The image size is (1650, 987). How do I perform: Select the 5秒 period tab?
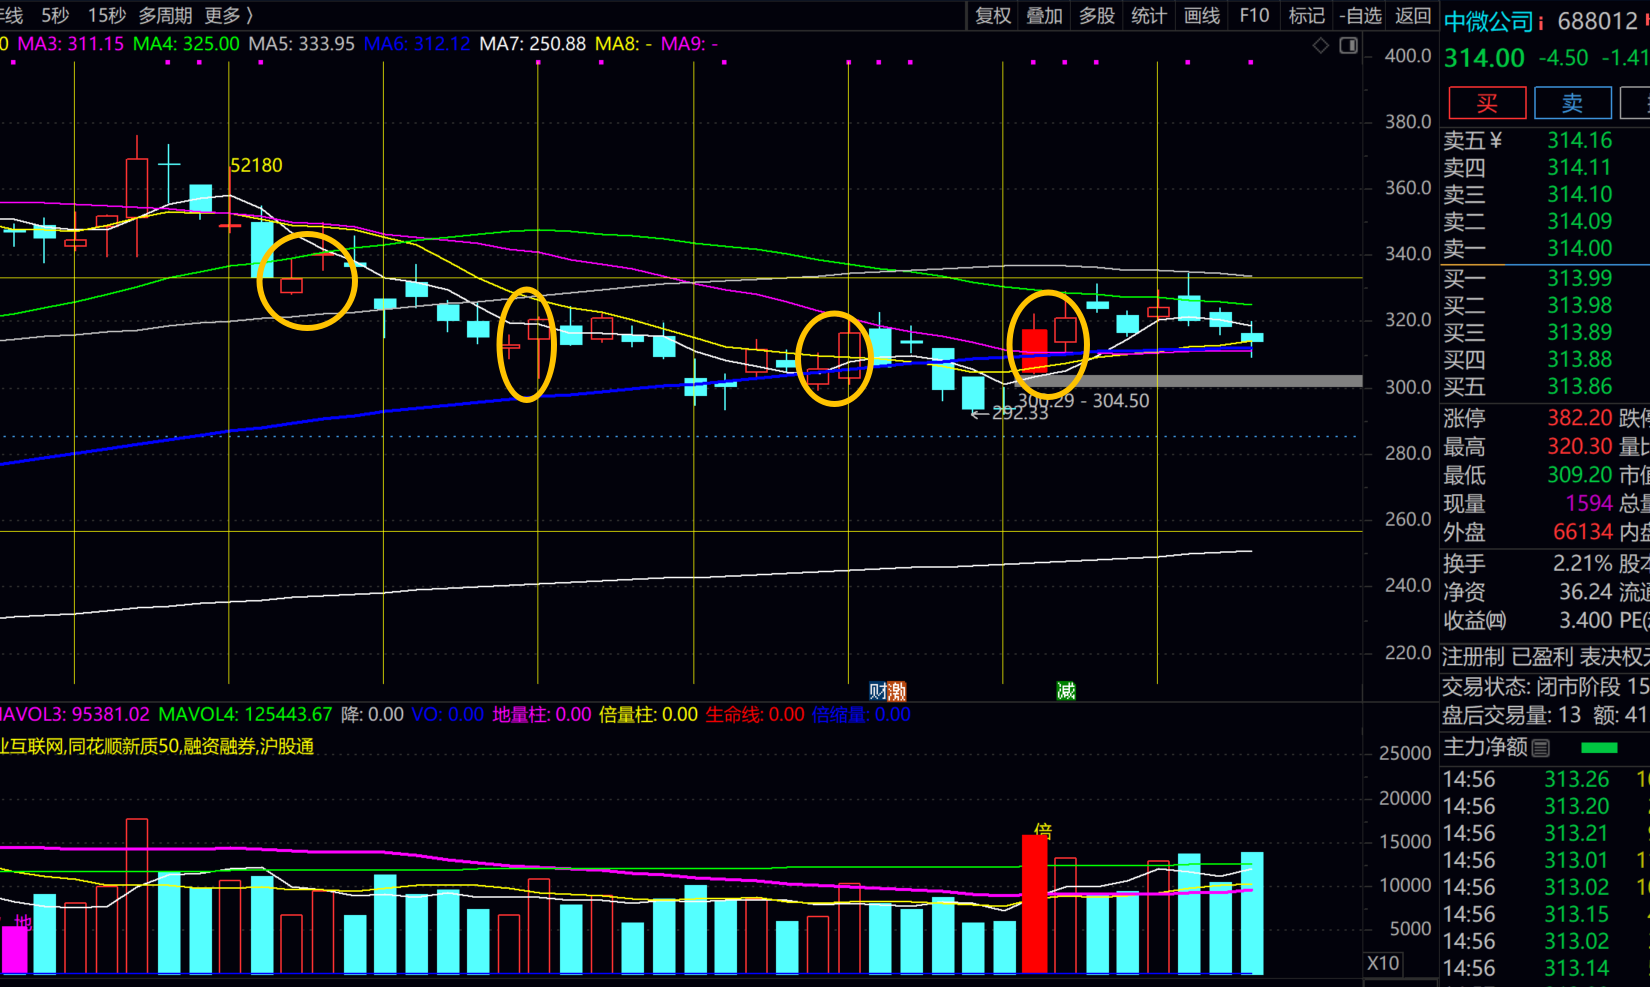[x=55, y=16]
